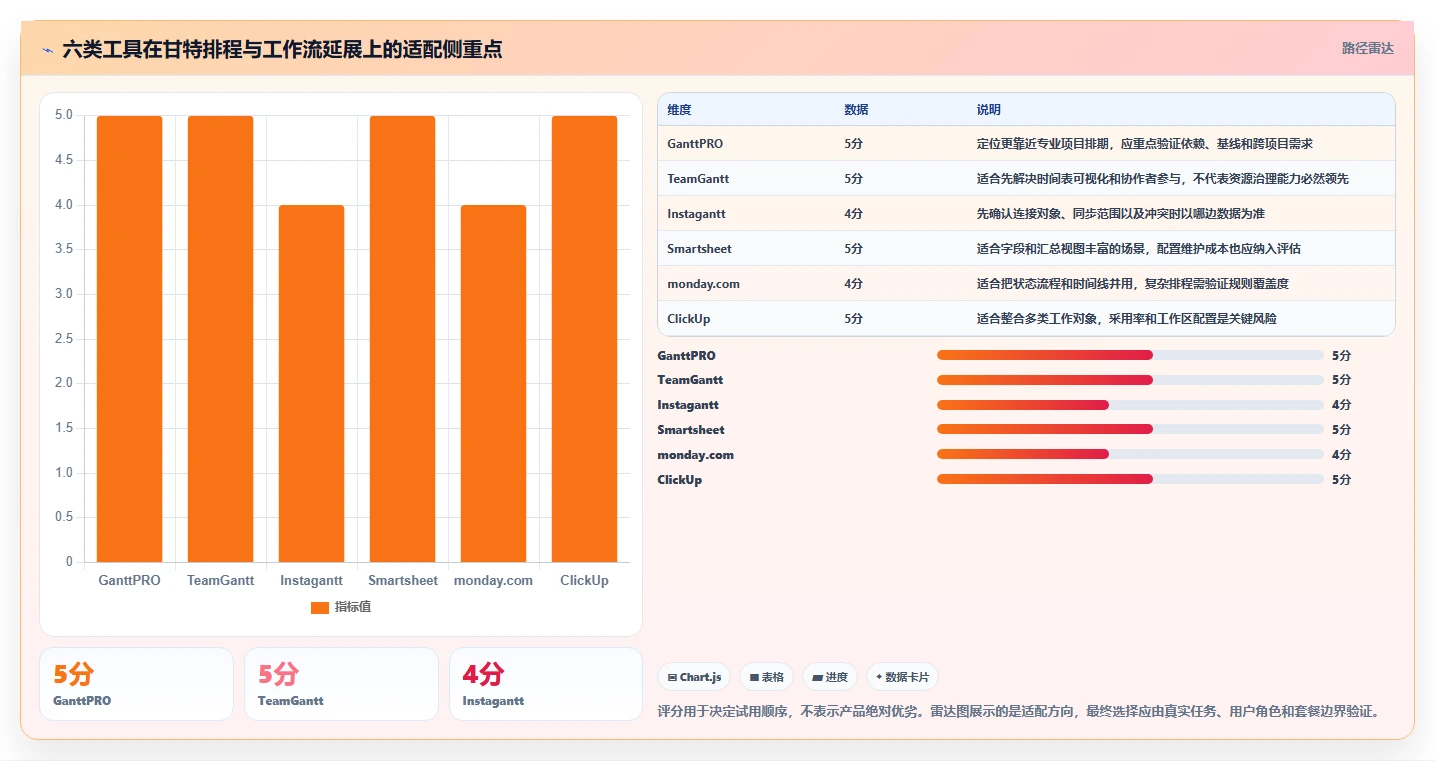The image size is (1435, 761).
Task: Click the Smartsheet bar in the chart
Action: click(x=402, y=339)
